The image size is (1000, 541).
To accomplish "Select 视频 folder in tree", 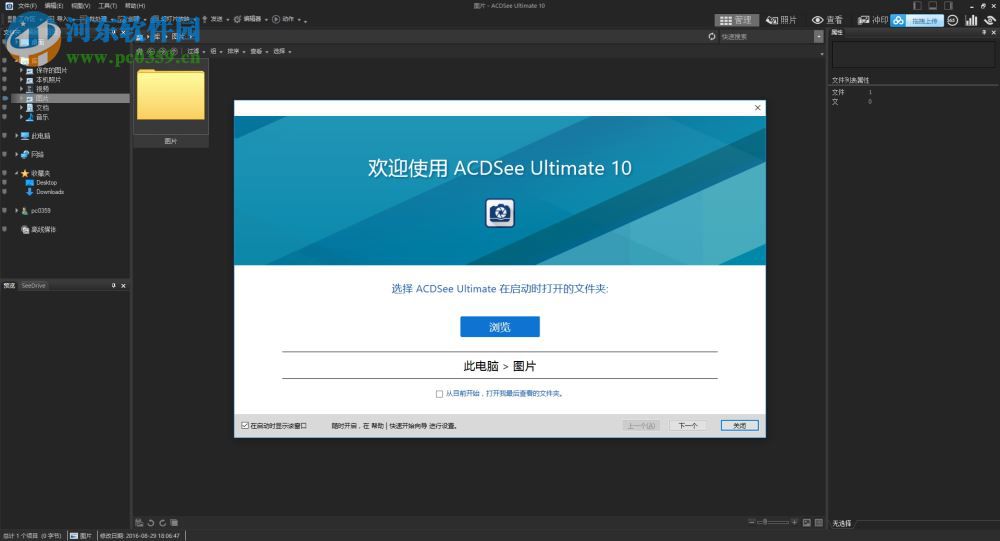I will coord(42,89).
